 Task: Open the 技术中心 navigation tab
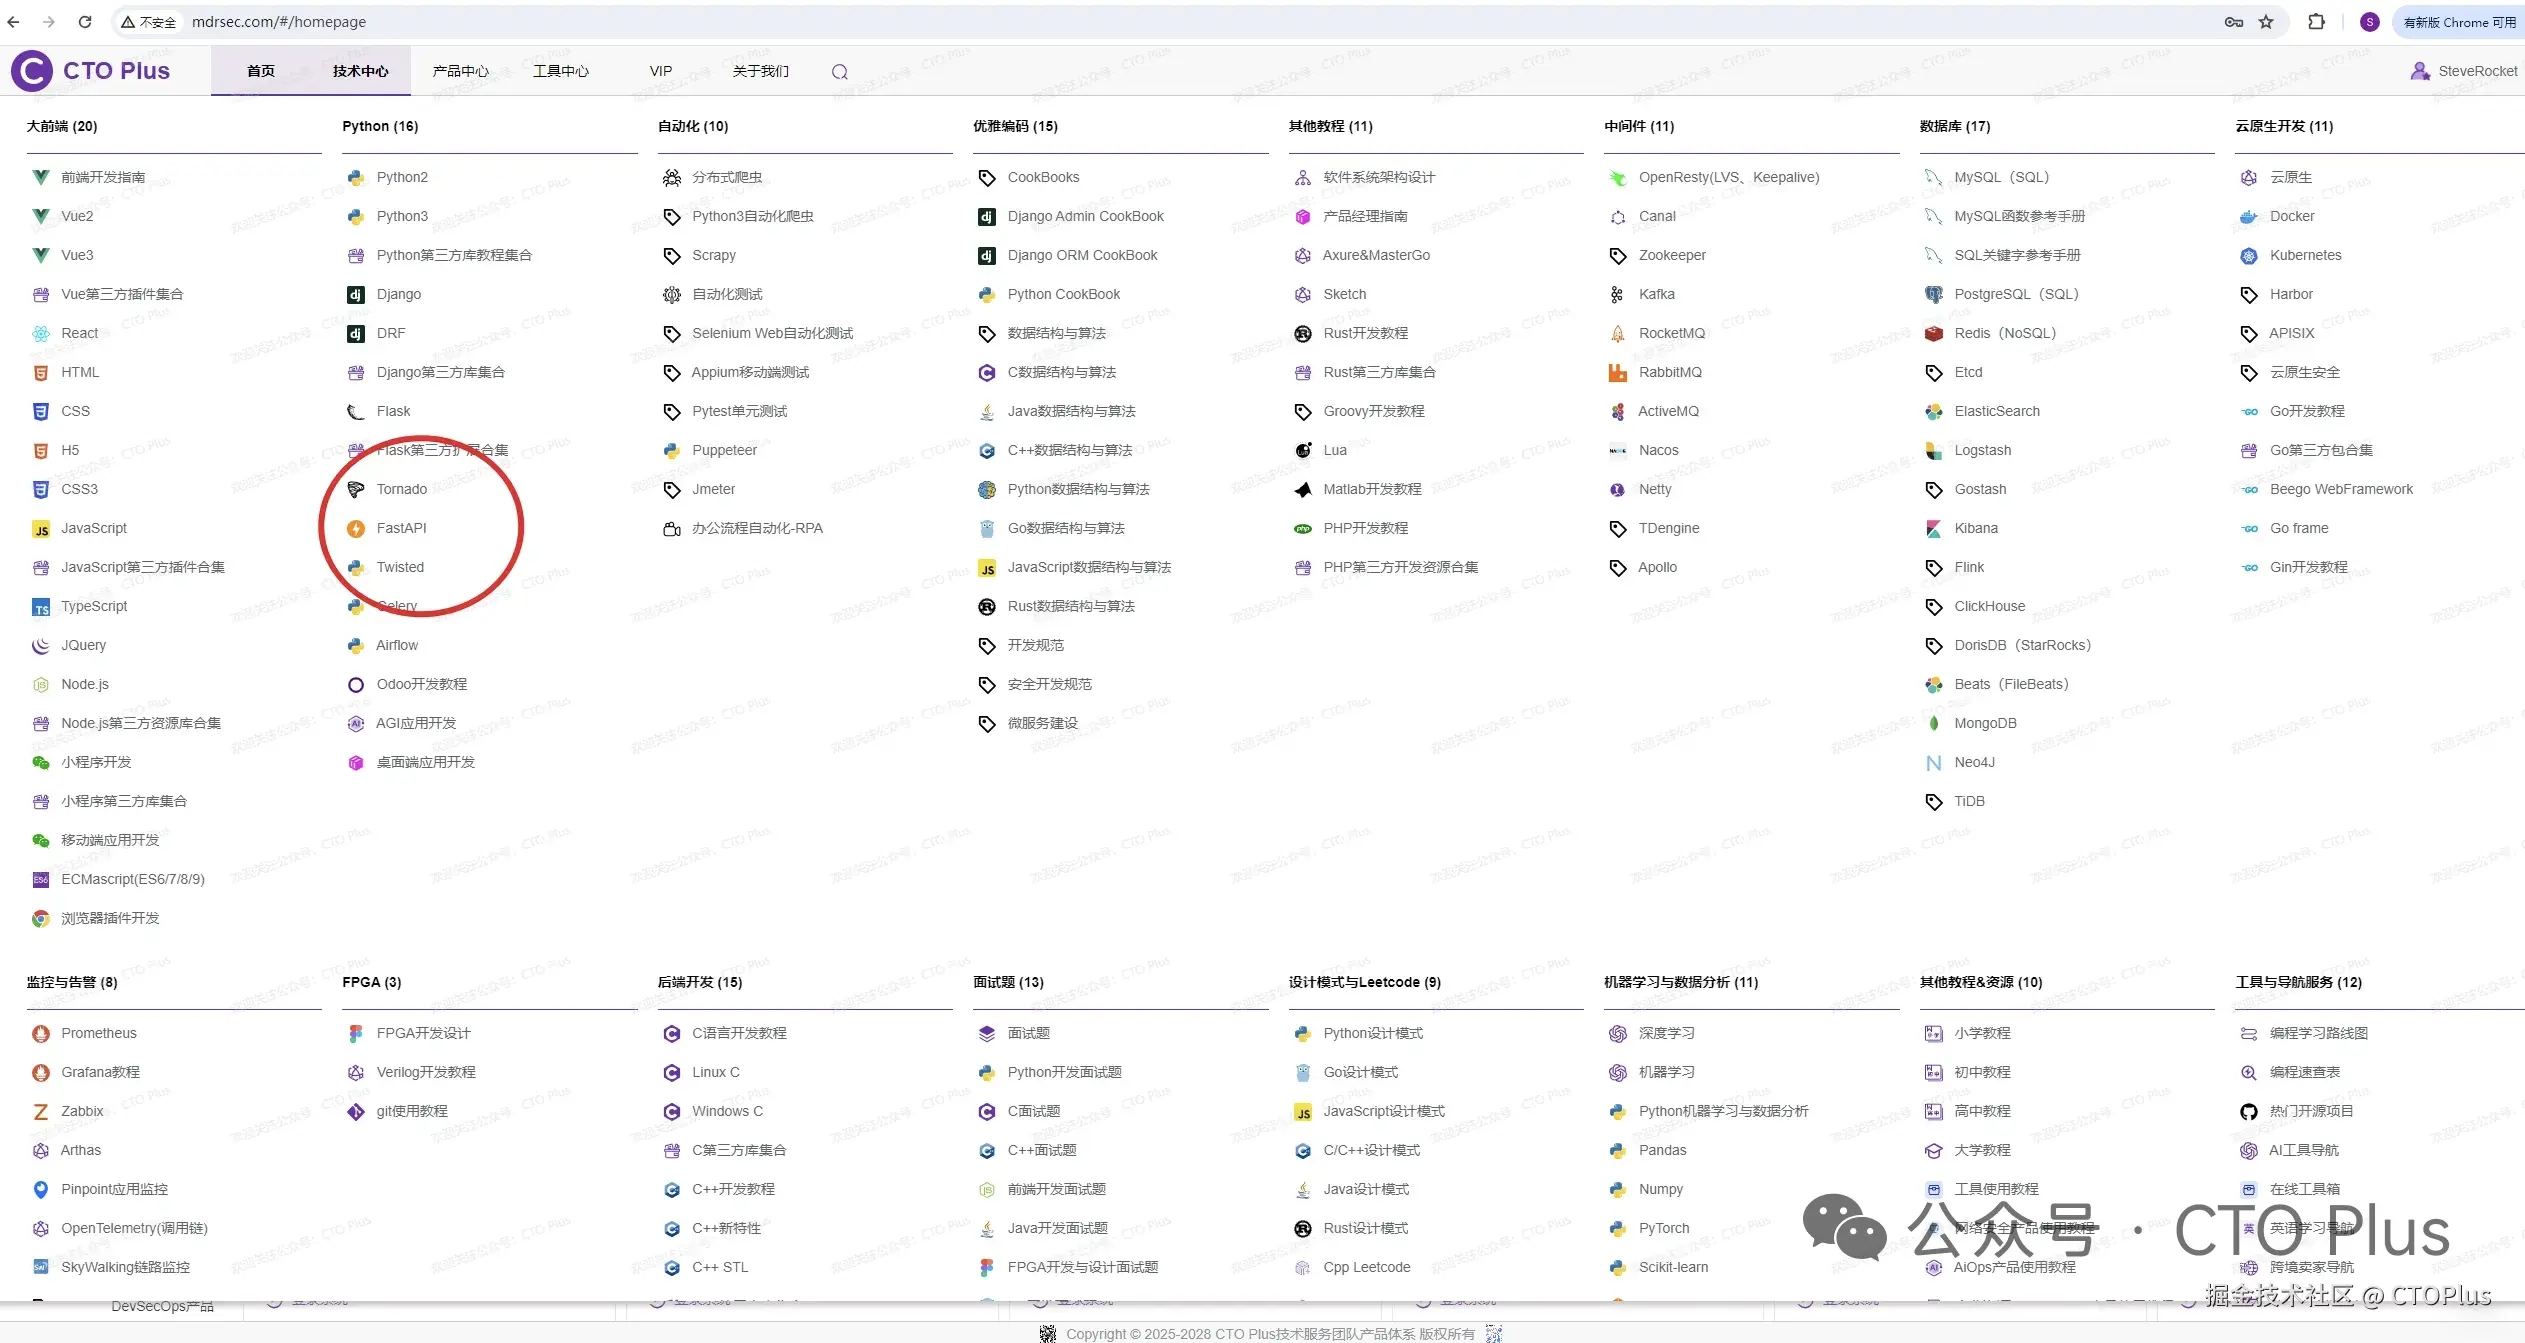tap(360, 71)
